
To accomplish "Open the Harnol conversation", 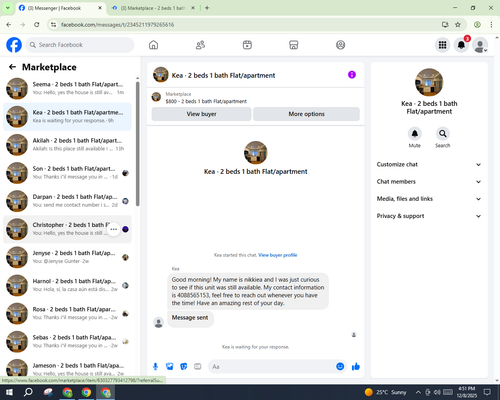I will click(67, 285).
